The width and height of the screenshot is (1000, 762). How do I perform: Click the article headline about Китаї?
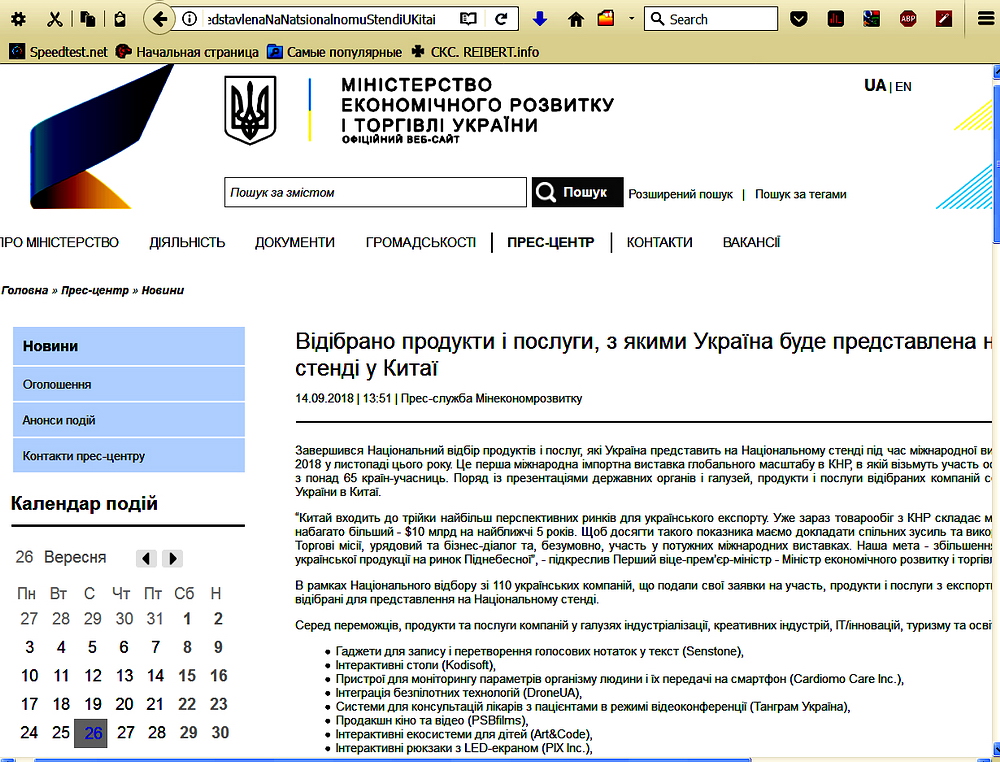click(644, 355)
